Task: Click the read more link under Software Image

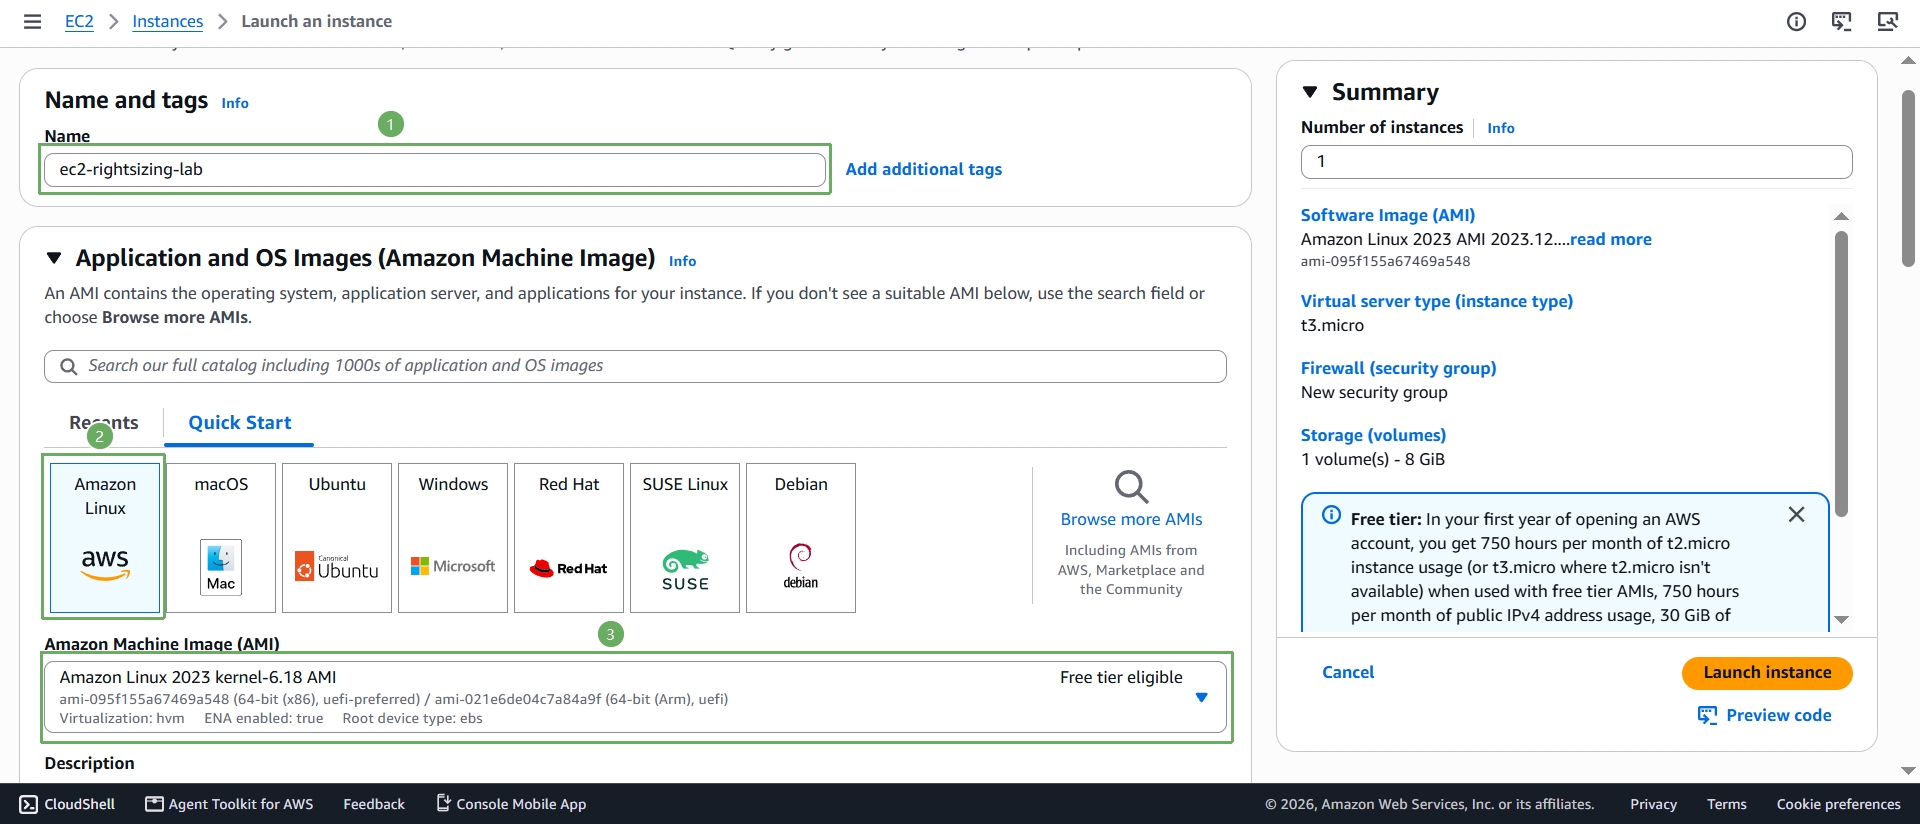Action: coord(1610,239)
